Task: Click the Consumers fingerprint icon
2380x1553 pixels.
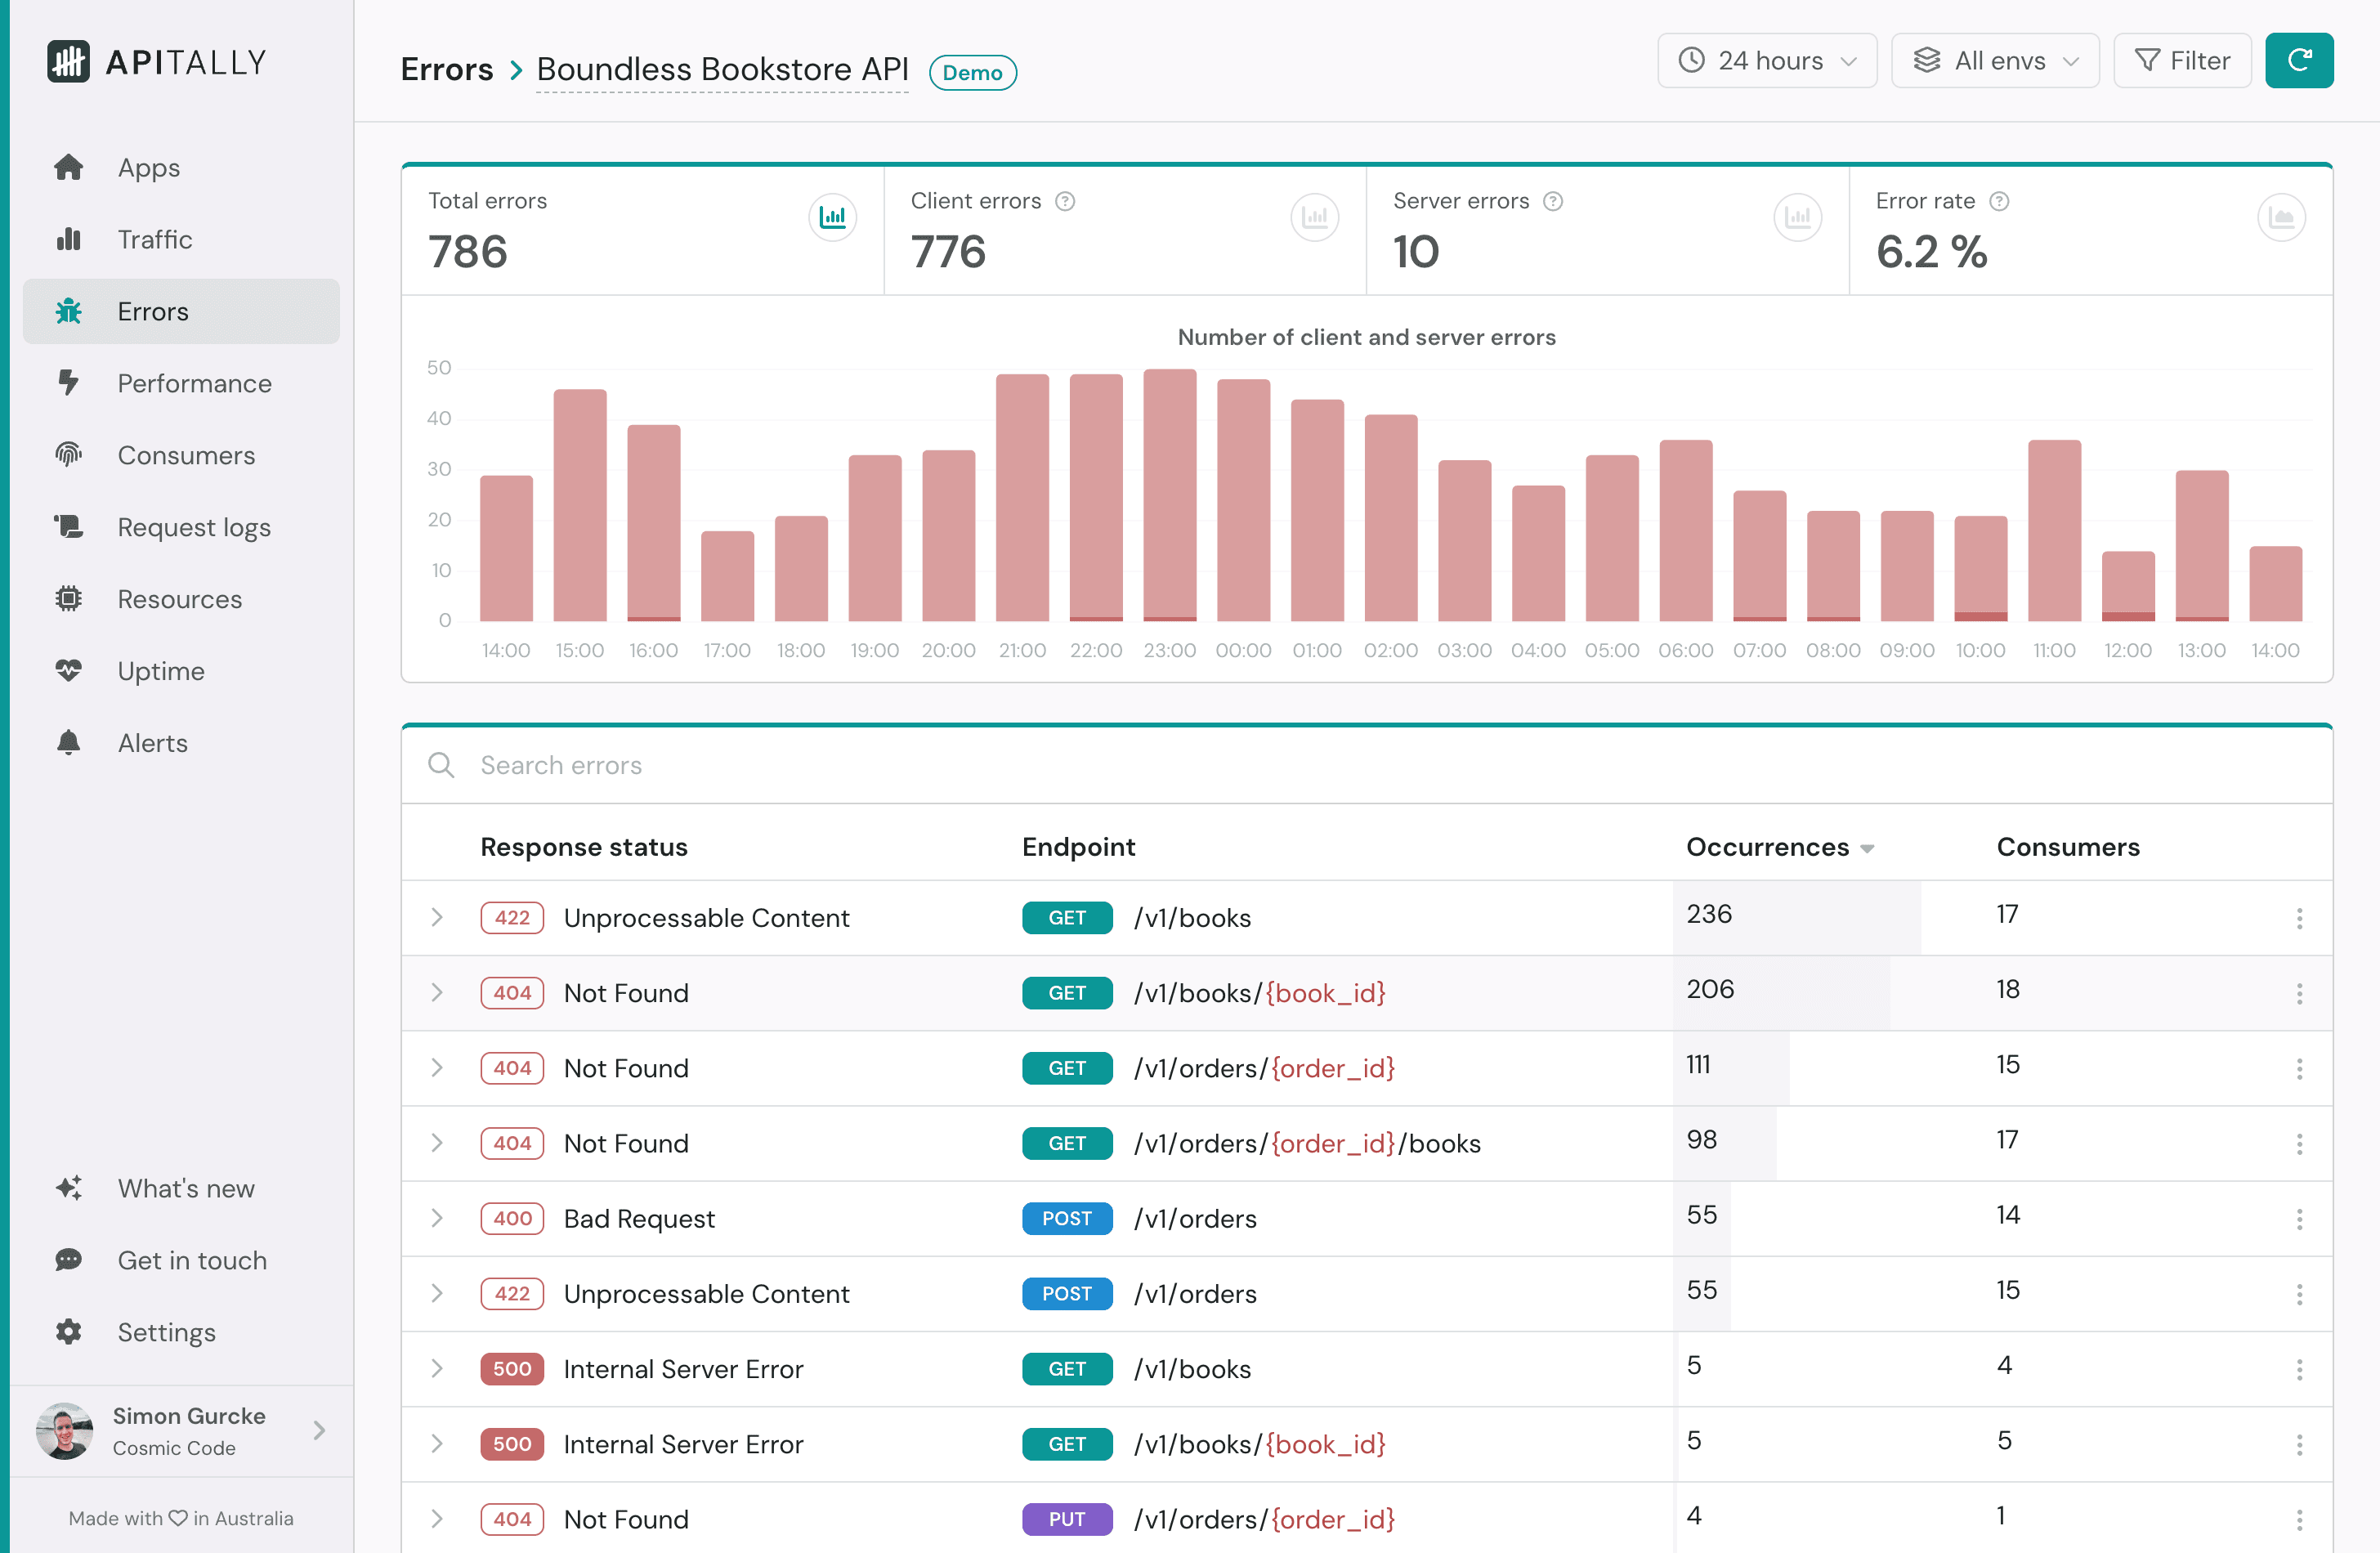Action: tap(69, 455)
